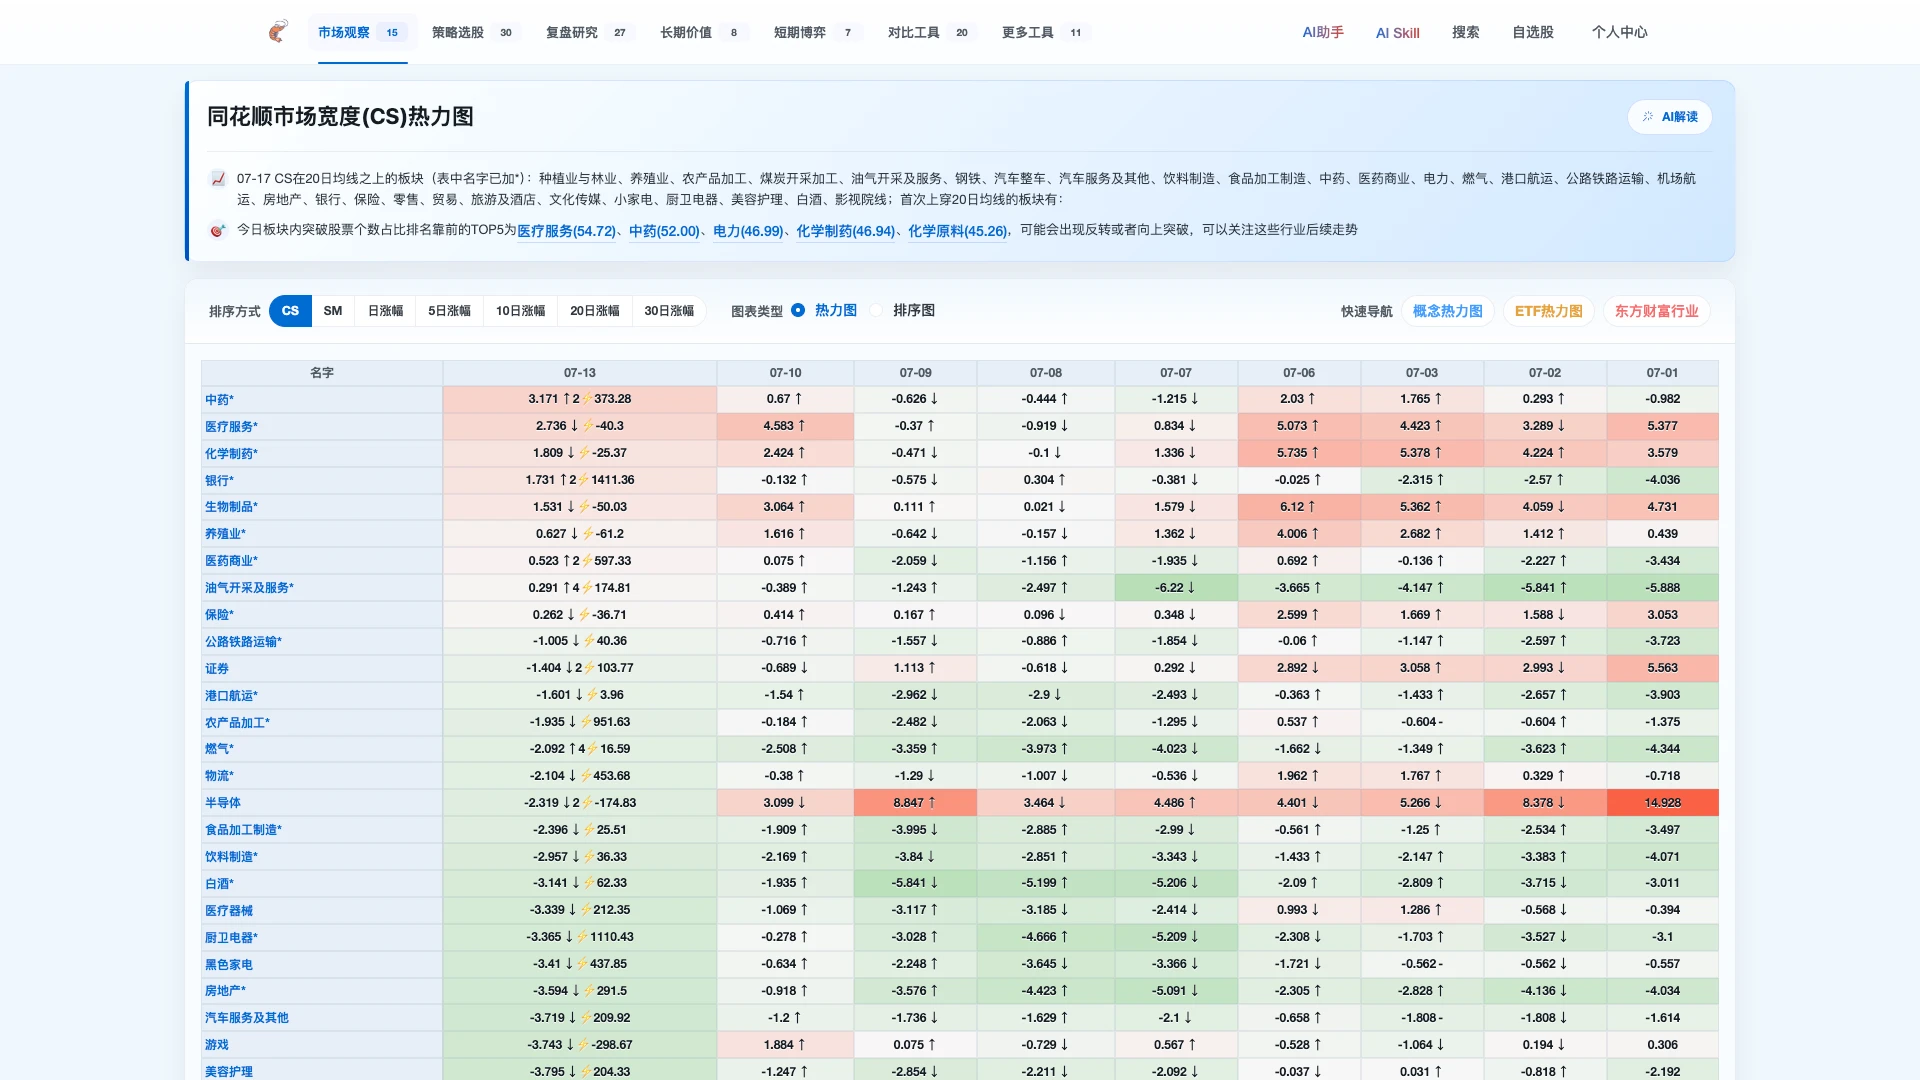
Task: Open the 复盘研究 navigation menu
Action: (x=590, y=32)
